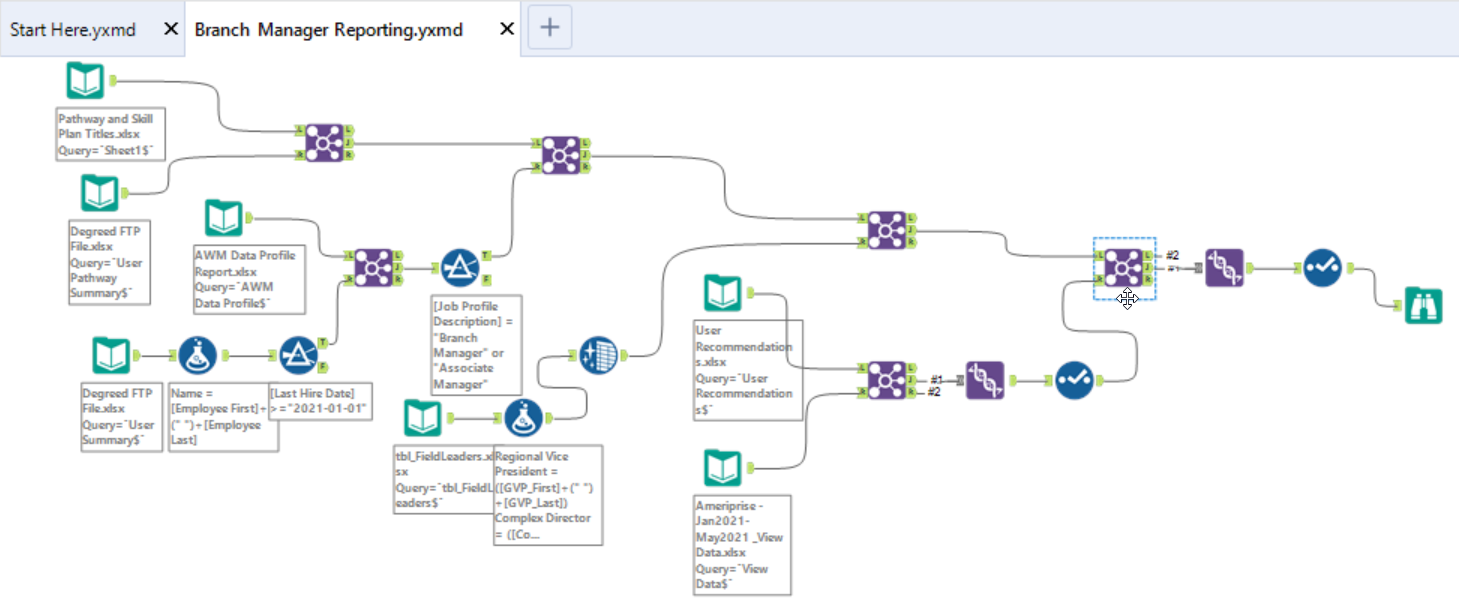Click the Filter tool checking Last Hire Date
This screenshot has height=602, width=1459.
(297, 355)
